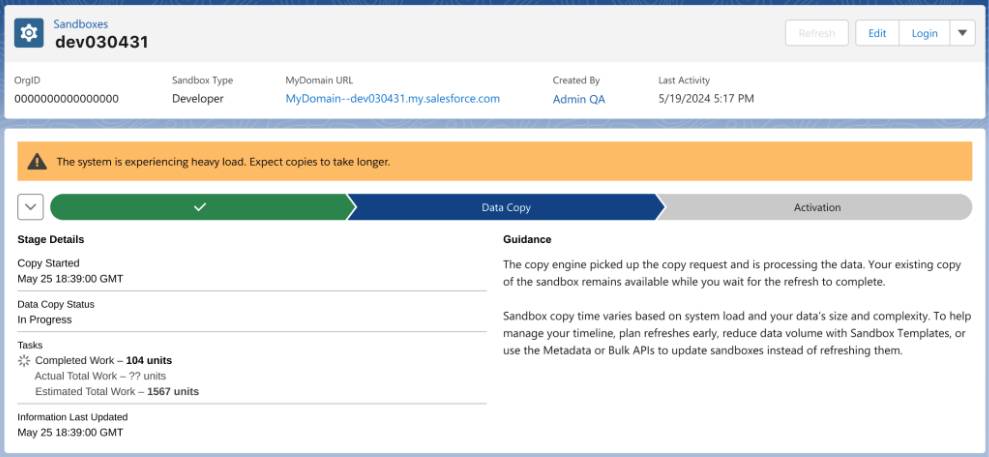The width and height of the screenshot is (989, 457).
Task: Open the Admin QA user link
Action: coord(578,99)
